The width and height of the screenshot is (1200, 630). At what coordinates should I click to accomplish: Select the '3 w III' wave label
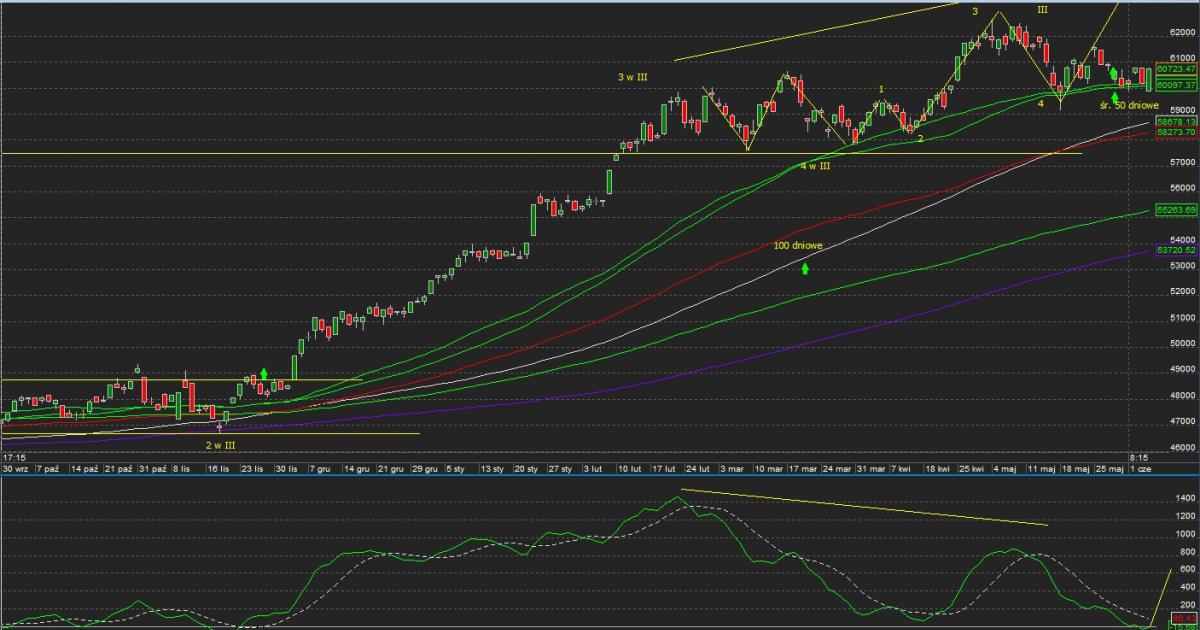pos(632,77)
